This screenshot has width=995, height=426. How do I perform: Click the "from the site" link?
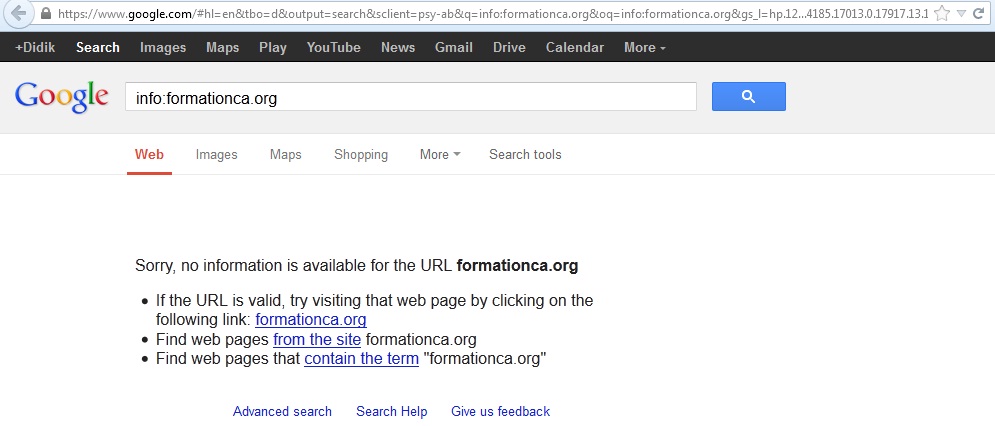coord(317,340)
